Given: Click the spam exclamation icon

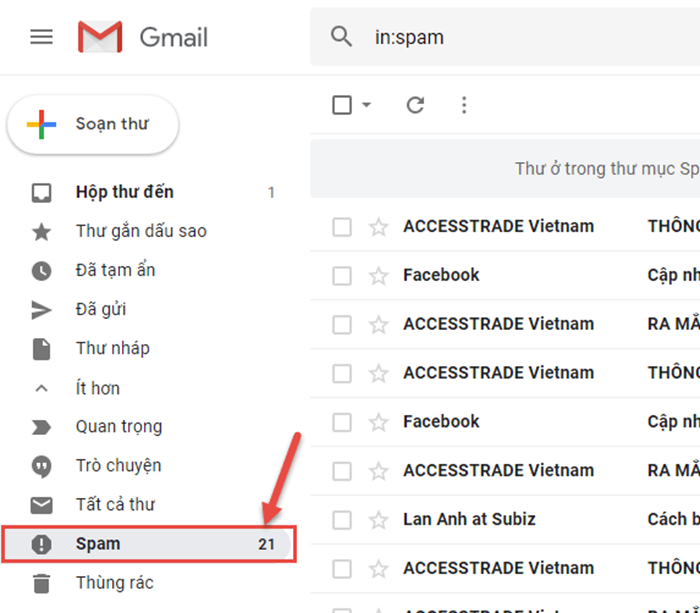Looking at the screenshot, I should coord(41,544).
